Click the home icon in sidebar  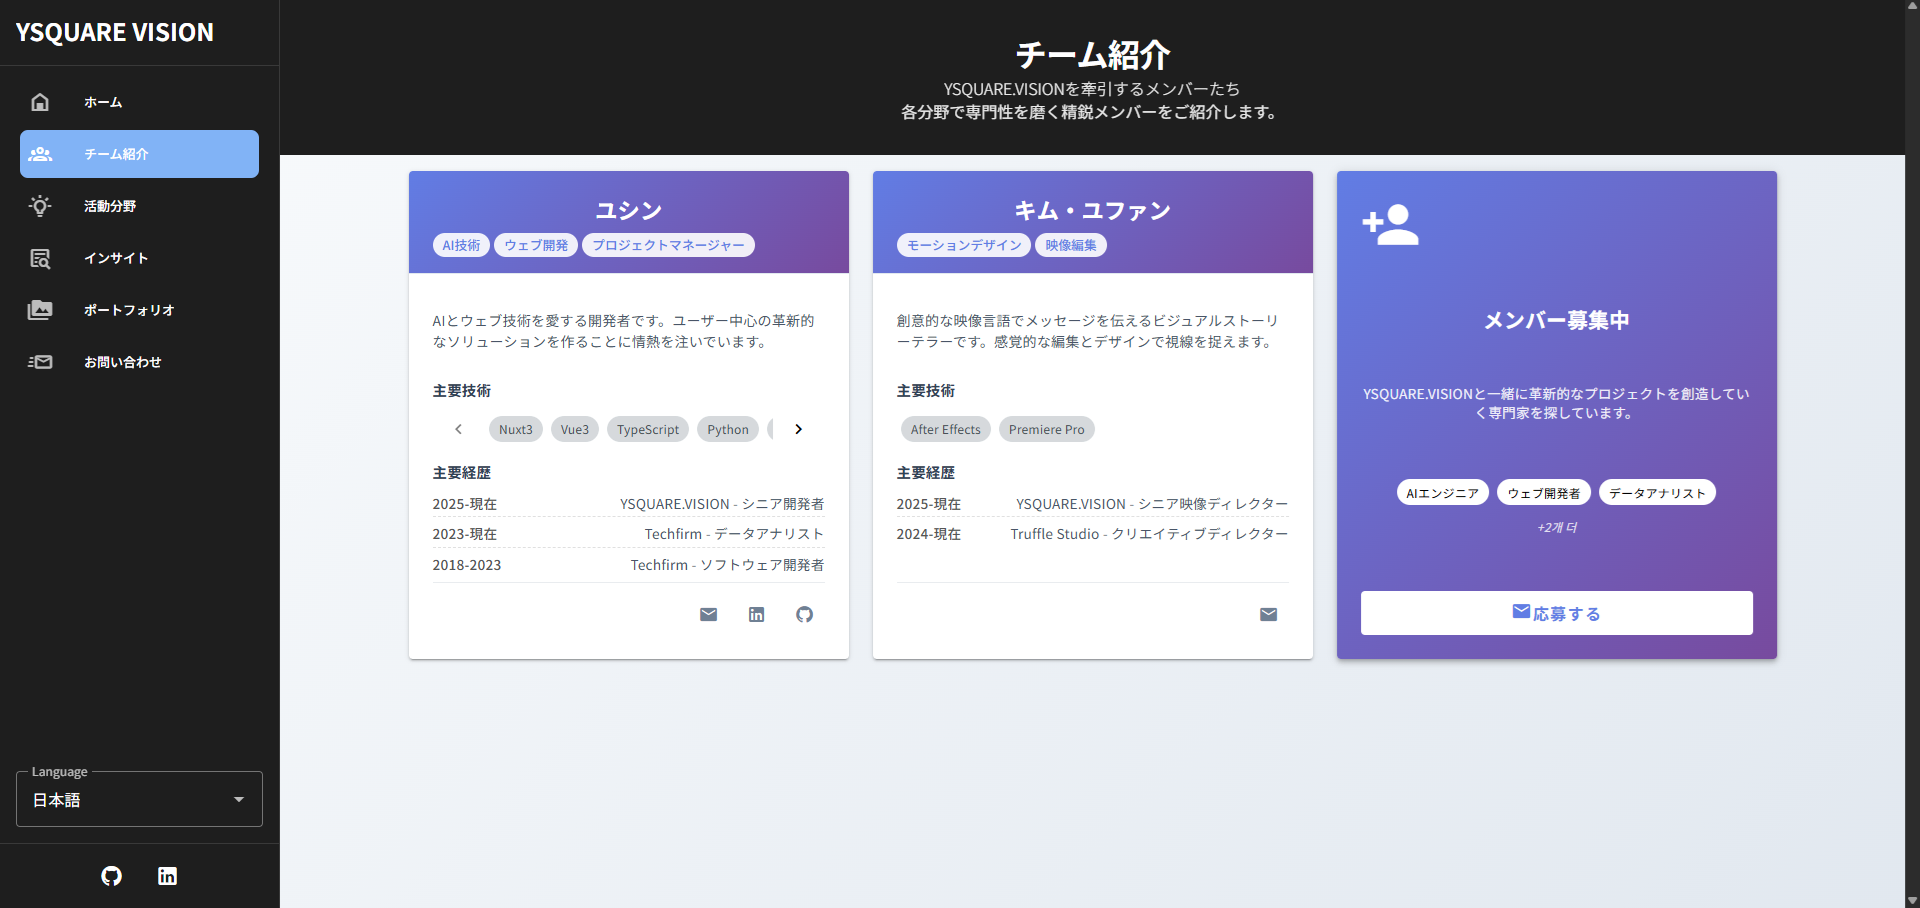pyautogui.click(x=40, y=102)
